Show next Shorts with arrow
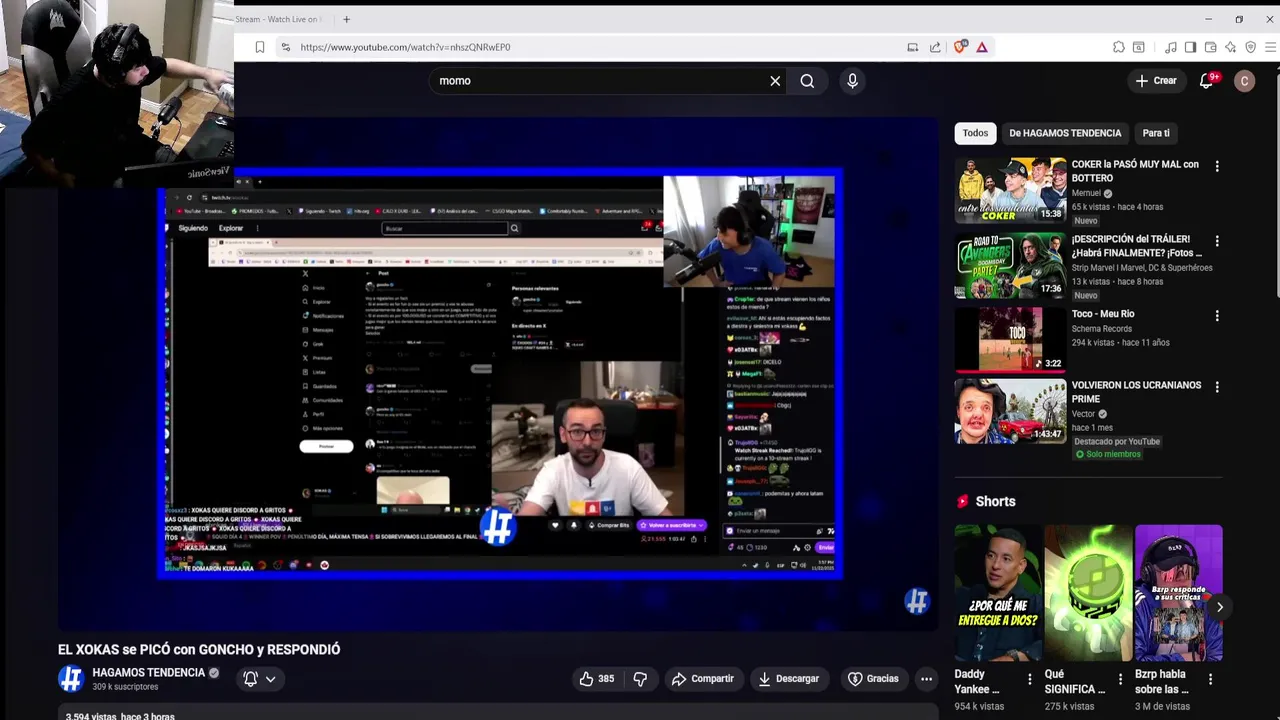Screen dimensions: 1280x720 pyautogui.click(x=1219, y=607)
